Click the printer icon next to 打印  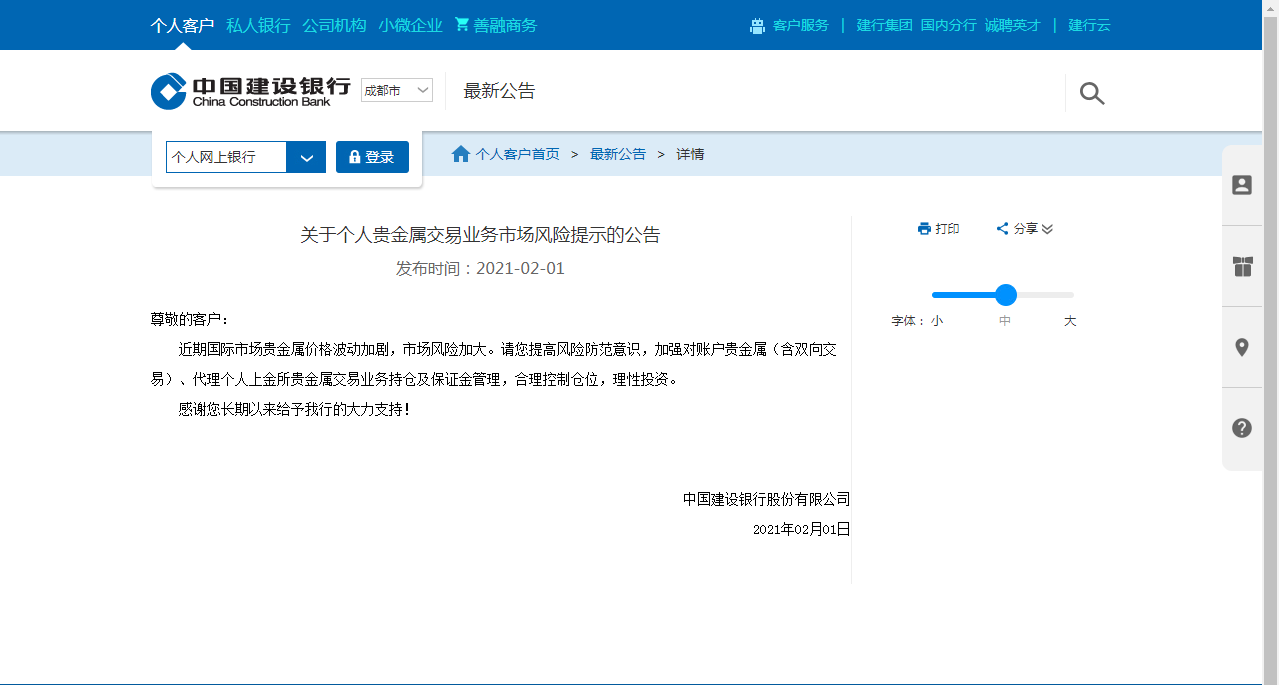click(x=923, y=228)
